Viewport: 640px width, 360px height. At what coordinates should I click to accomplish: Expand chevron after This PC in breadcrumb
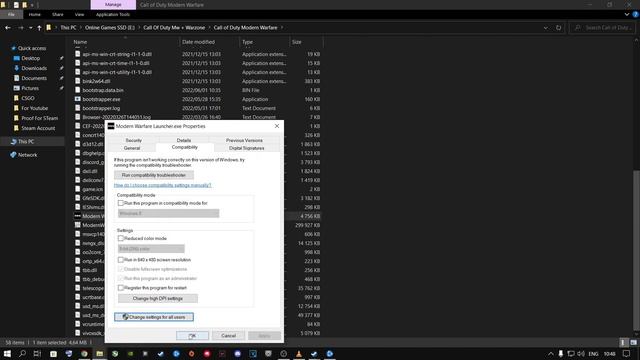pyautogui.click(x=81, y=28)
